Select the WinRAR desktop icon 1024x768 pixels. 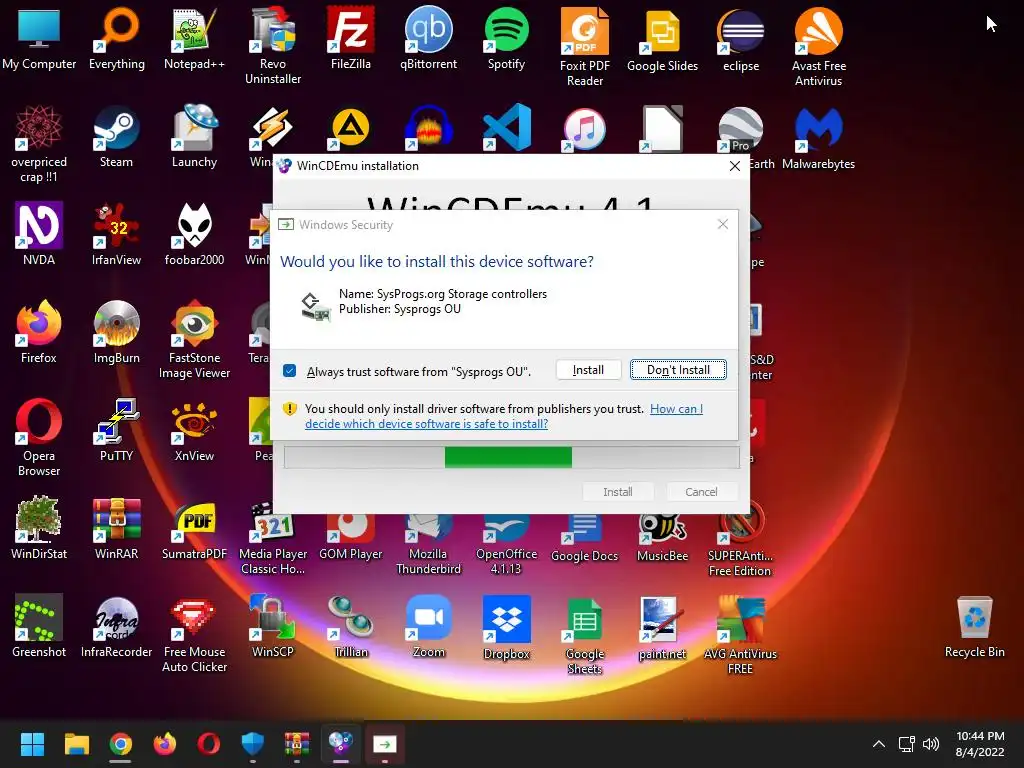[116, 529]
